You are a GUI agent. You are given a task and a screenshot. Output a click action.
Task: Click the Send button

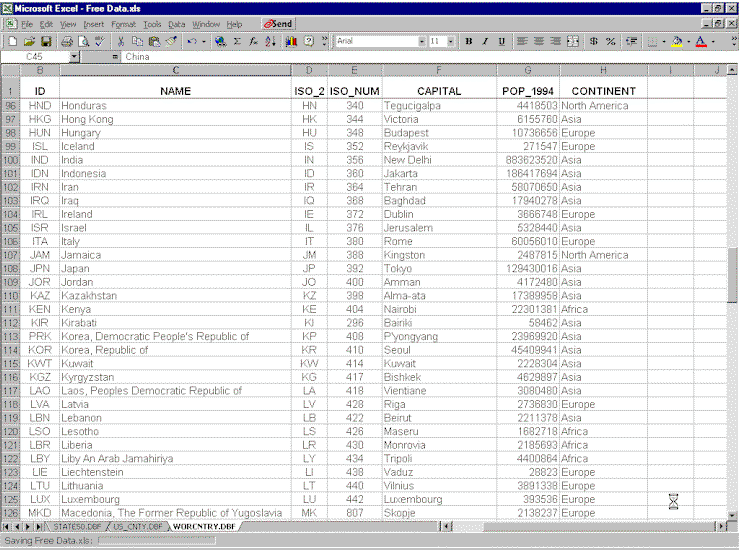[278, 24]
